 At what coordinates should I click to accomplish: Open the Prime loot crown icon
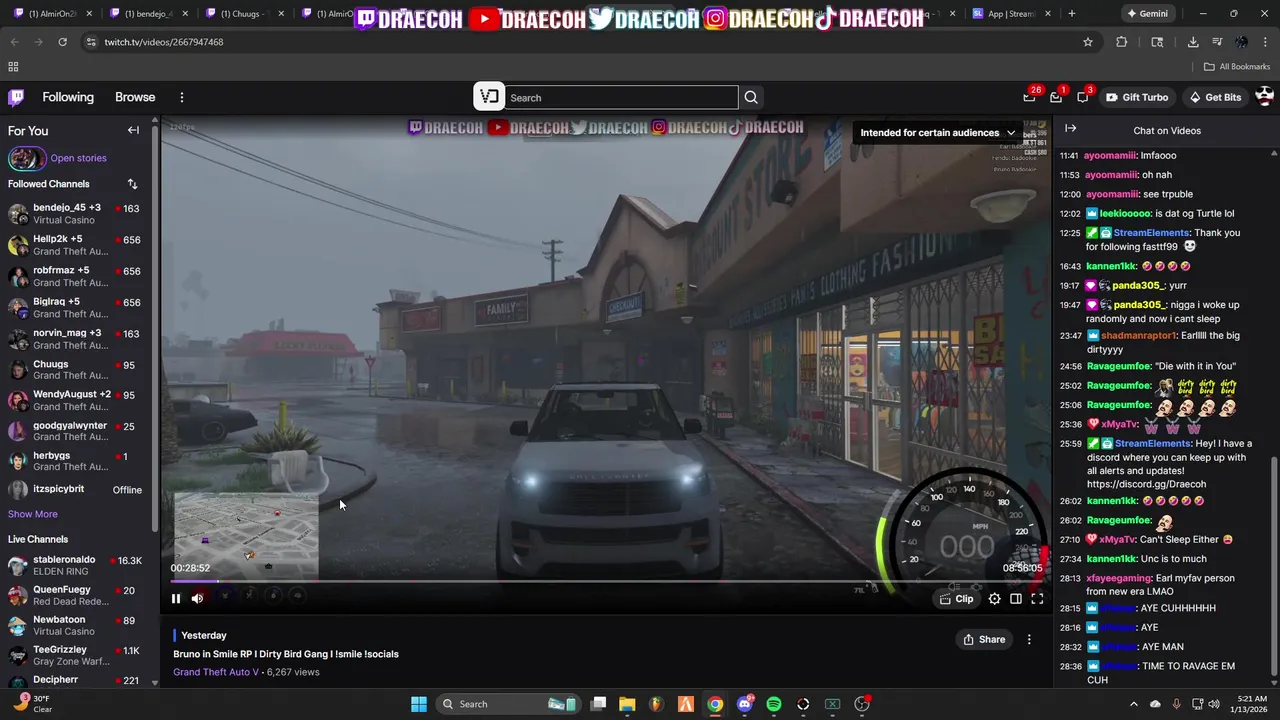pos(1029,97)
